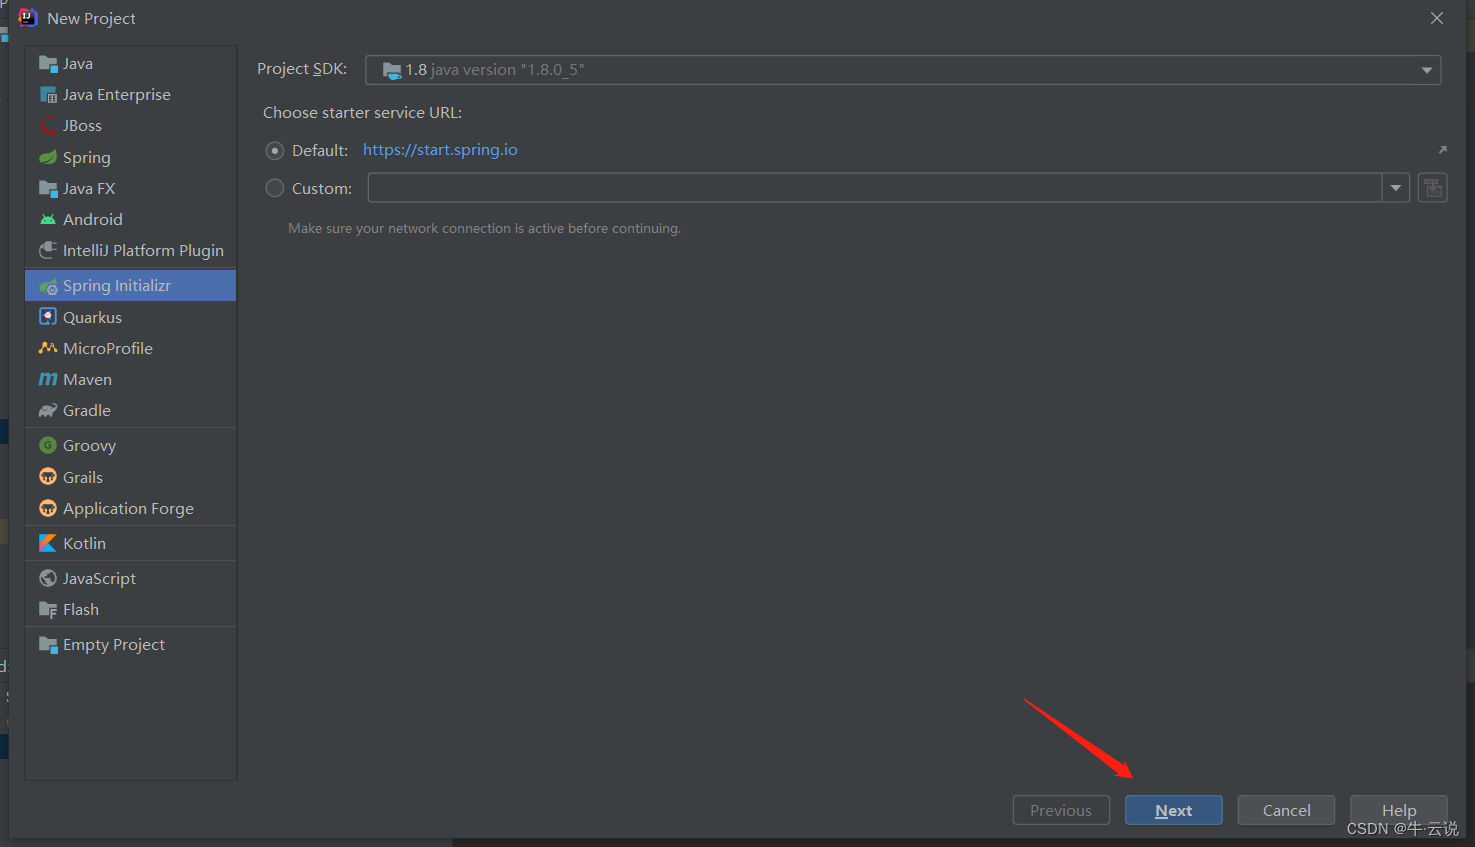Click the Maven m icon
This screenshot has width=1475, height=847.
pyautogui.click(x=48, y=380)
